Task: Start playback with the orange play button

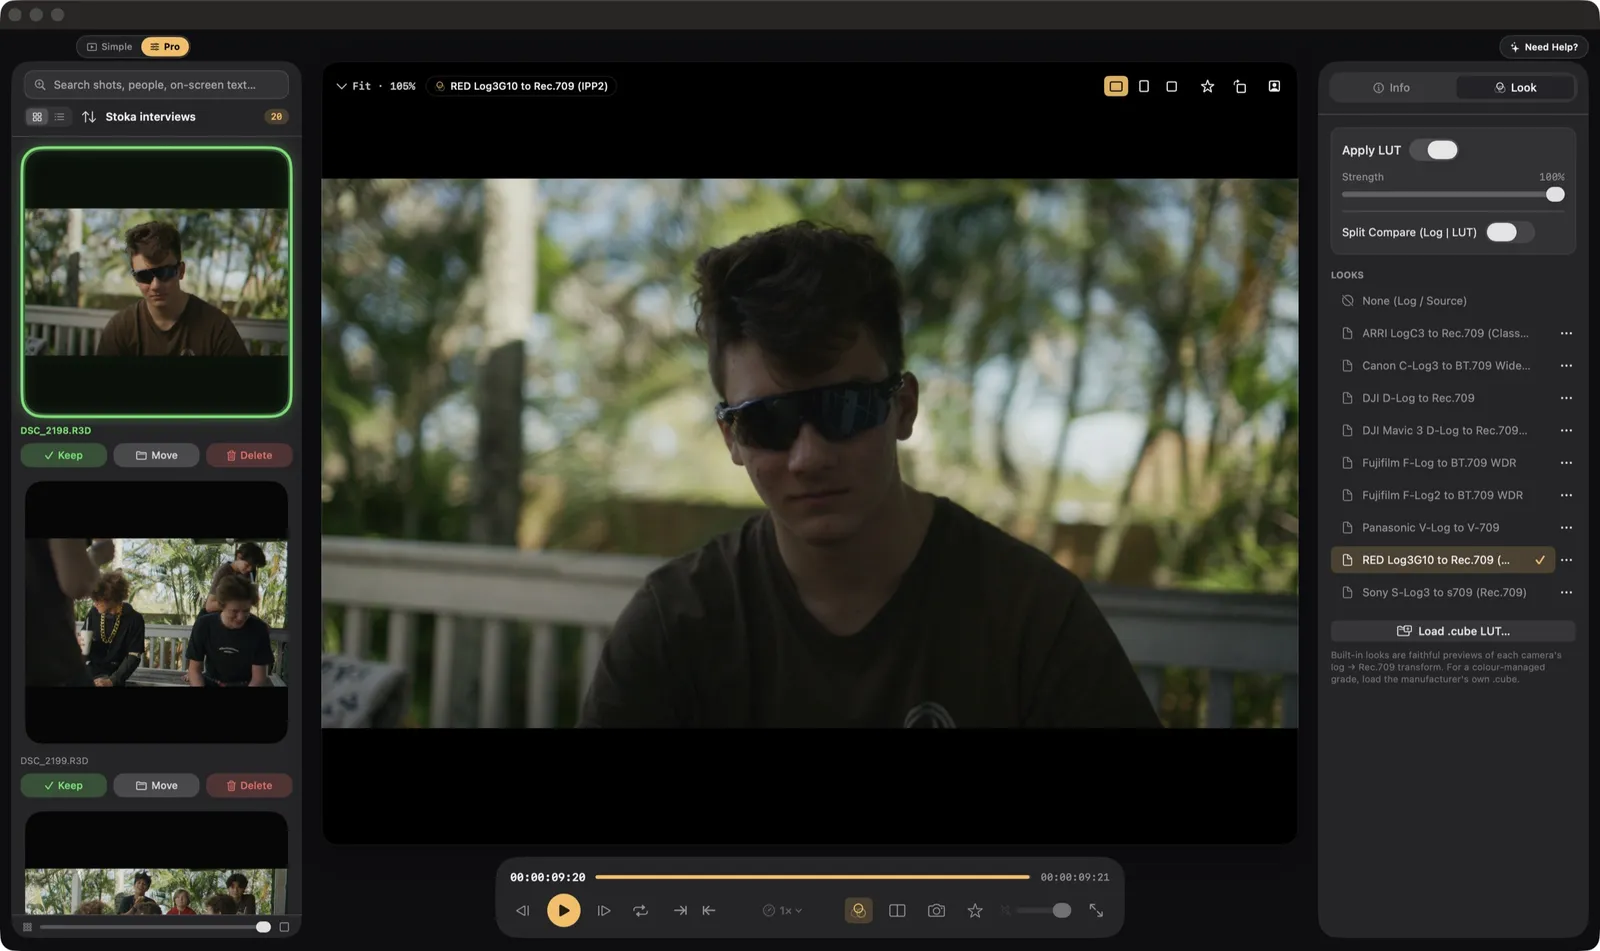Action: (x=563, y=911)
